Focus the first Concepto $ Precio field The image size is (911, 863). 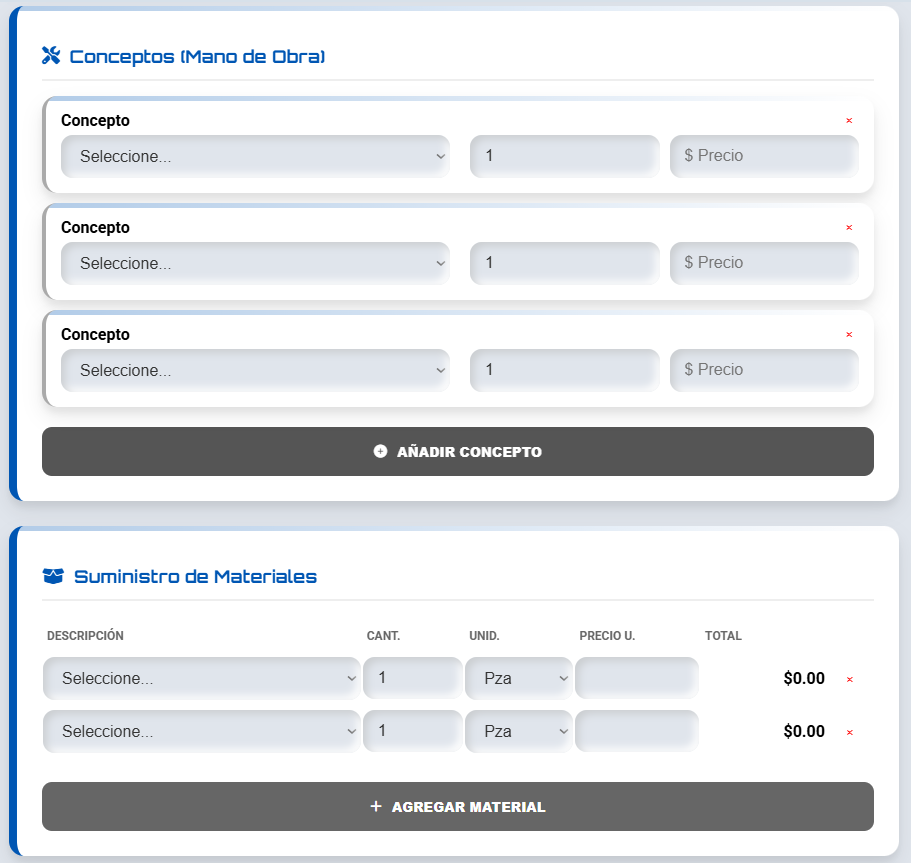point(764,156)
